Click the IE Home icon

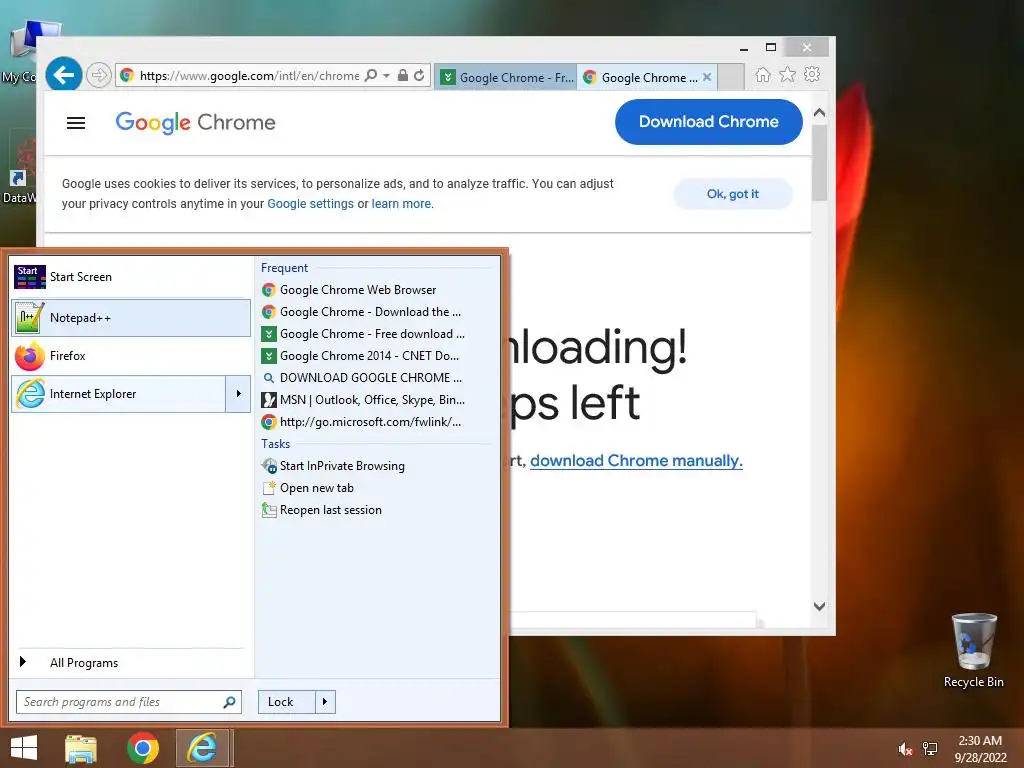[763, 75]
